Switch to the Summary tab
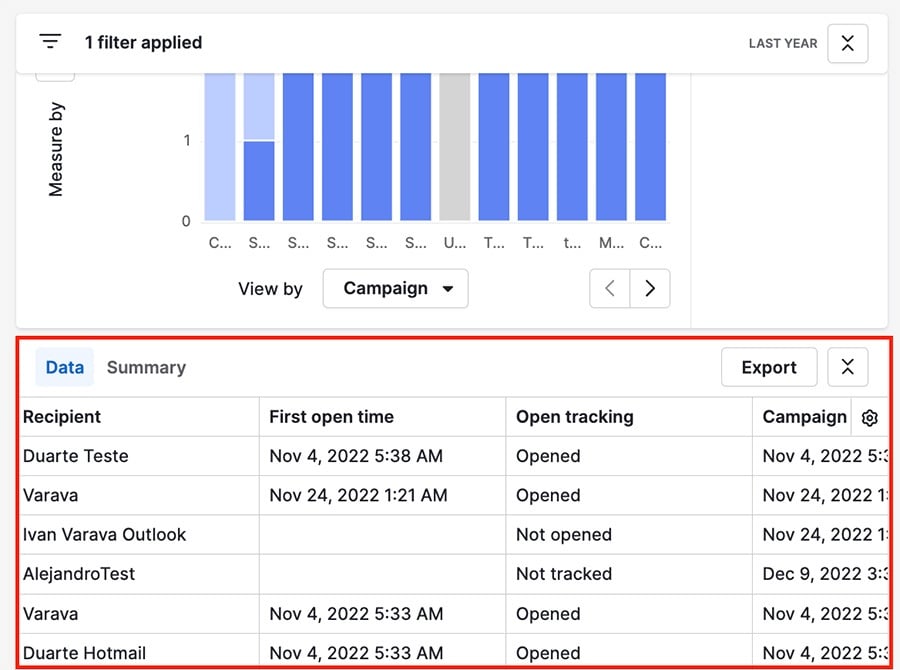 (146, 367)
